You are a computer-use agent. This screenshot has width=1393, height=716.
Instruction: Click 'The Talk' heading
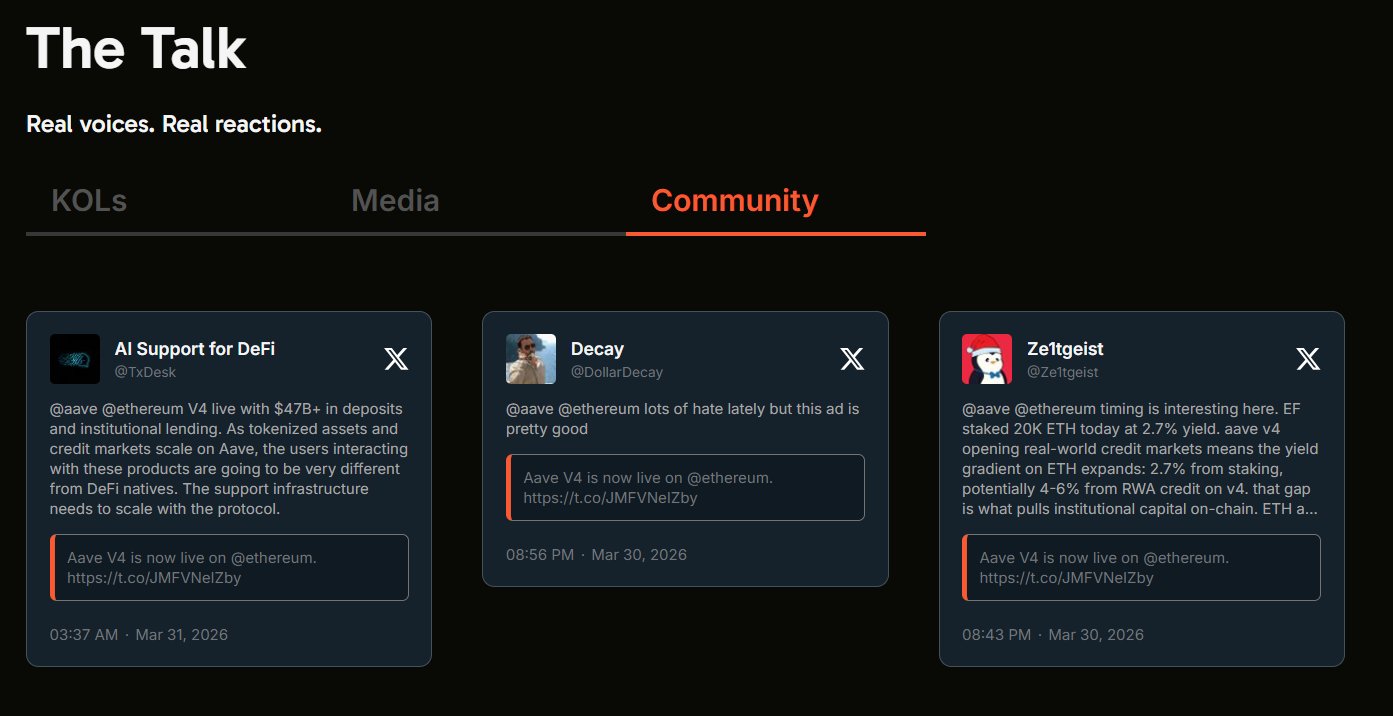136,48
